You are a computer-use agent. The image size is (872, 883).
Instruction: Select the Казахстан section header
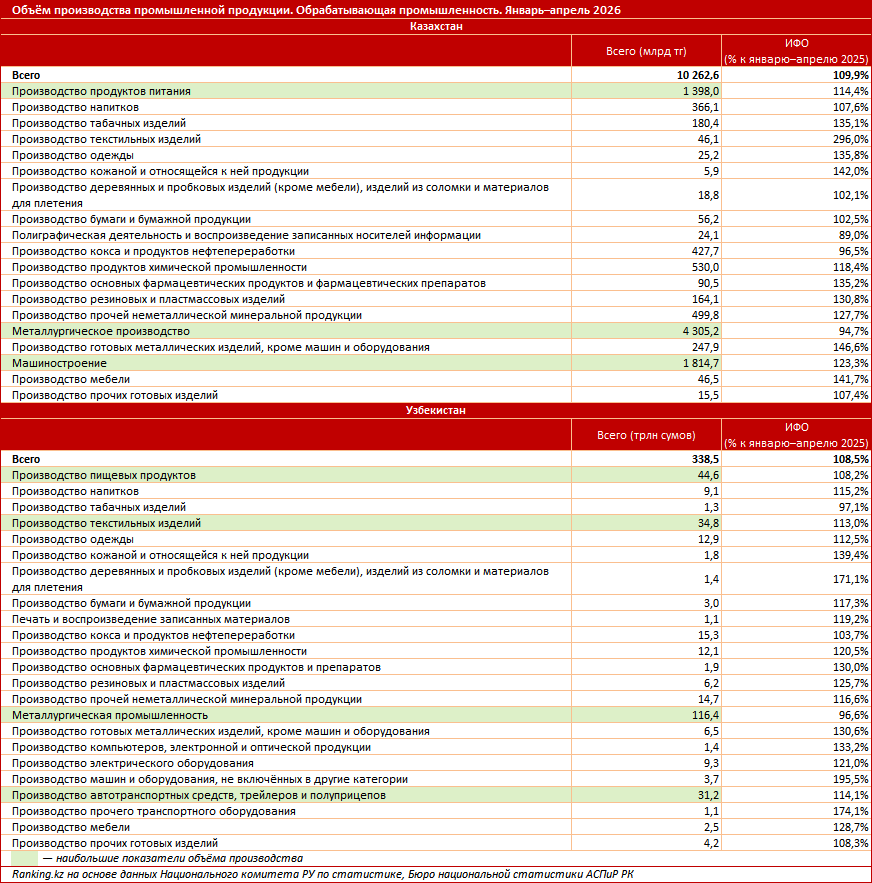pyautogui.click(x=436, y=26)
